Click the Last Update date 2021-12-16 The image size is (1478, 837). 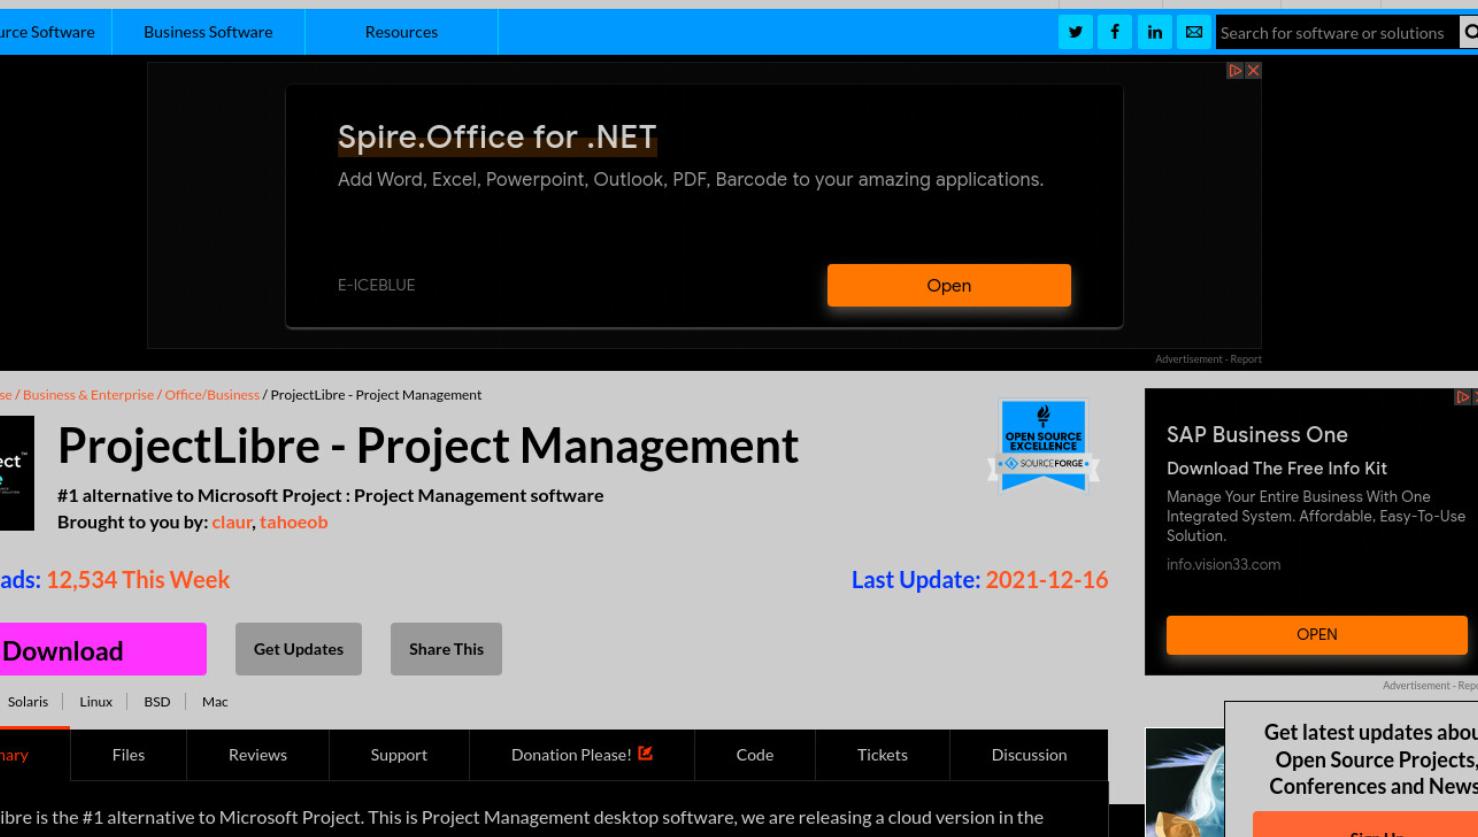(1047, 580)
